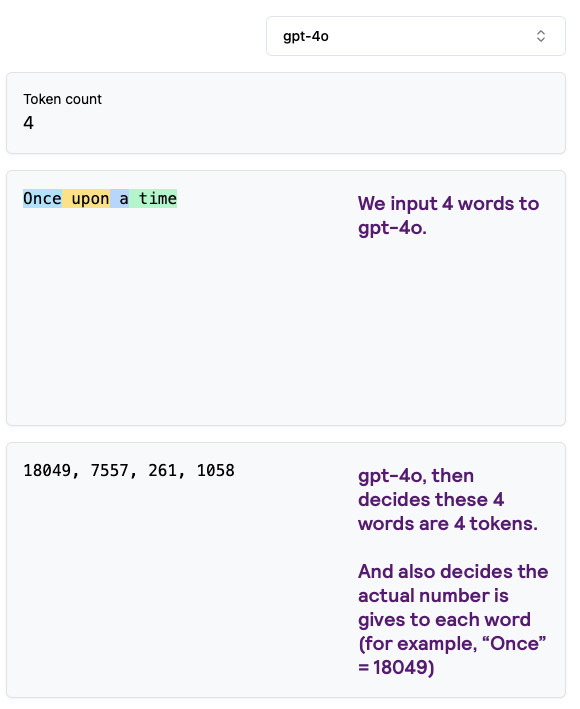Click the 'upon' yellow highlighted token
Screen dimensions: 580x709
(86, 199)
